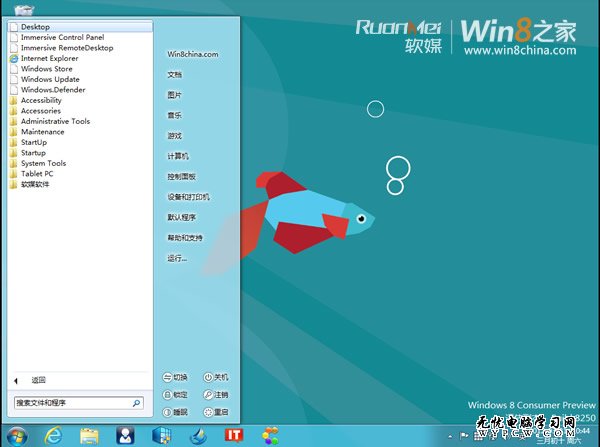
Task: Open 默认程序 Default Programs
Action: (181, 217)
